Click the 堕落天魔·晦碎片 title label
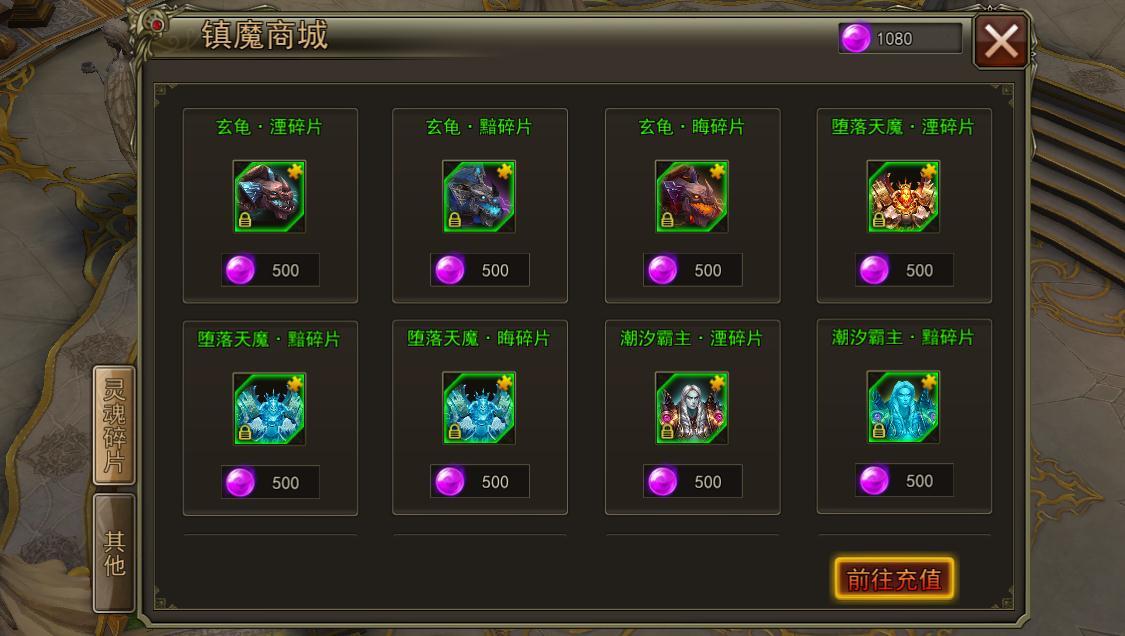Image resolution: width=1125 pixels, height=636 pixels. (479, 338)
